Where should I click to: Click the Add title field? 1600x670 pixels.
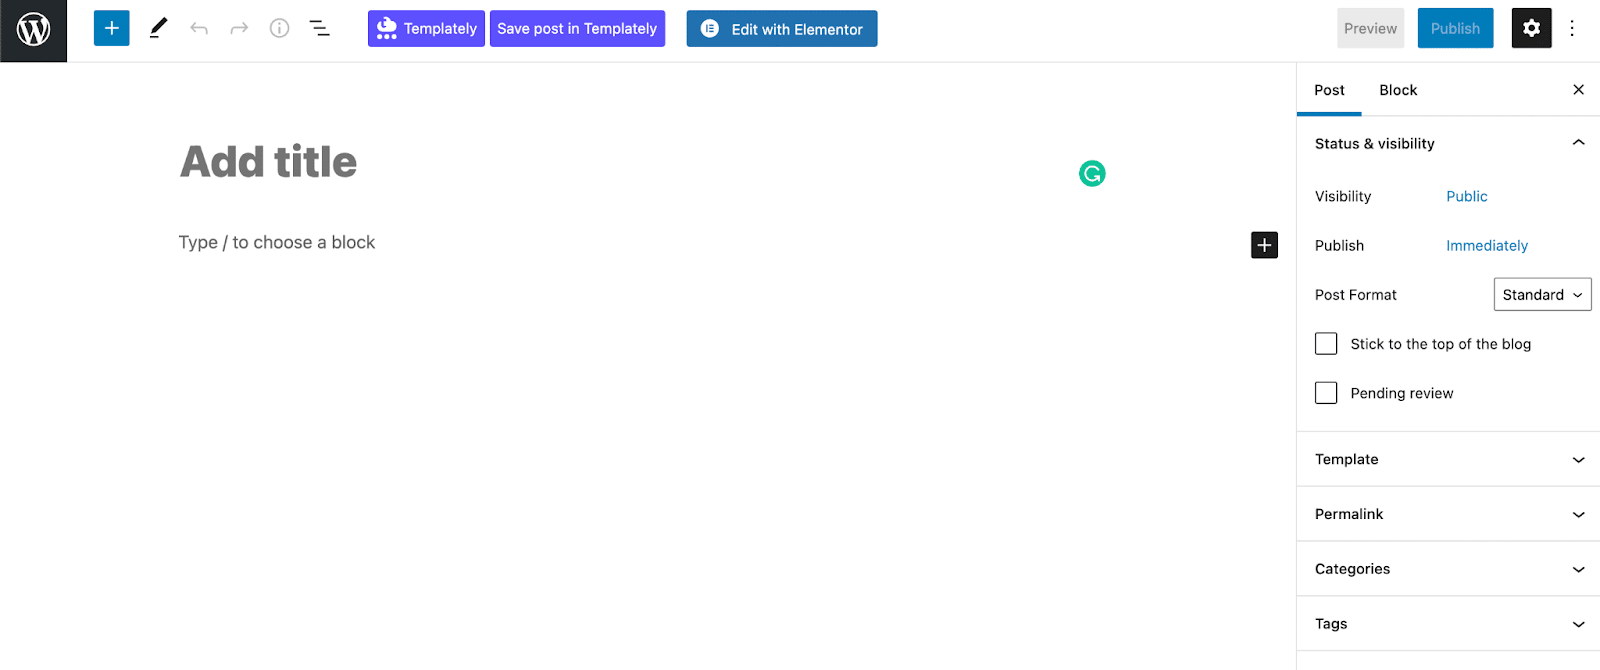268,162
